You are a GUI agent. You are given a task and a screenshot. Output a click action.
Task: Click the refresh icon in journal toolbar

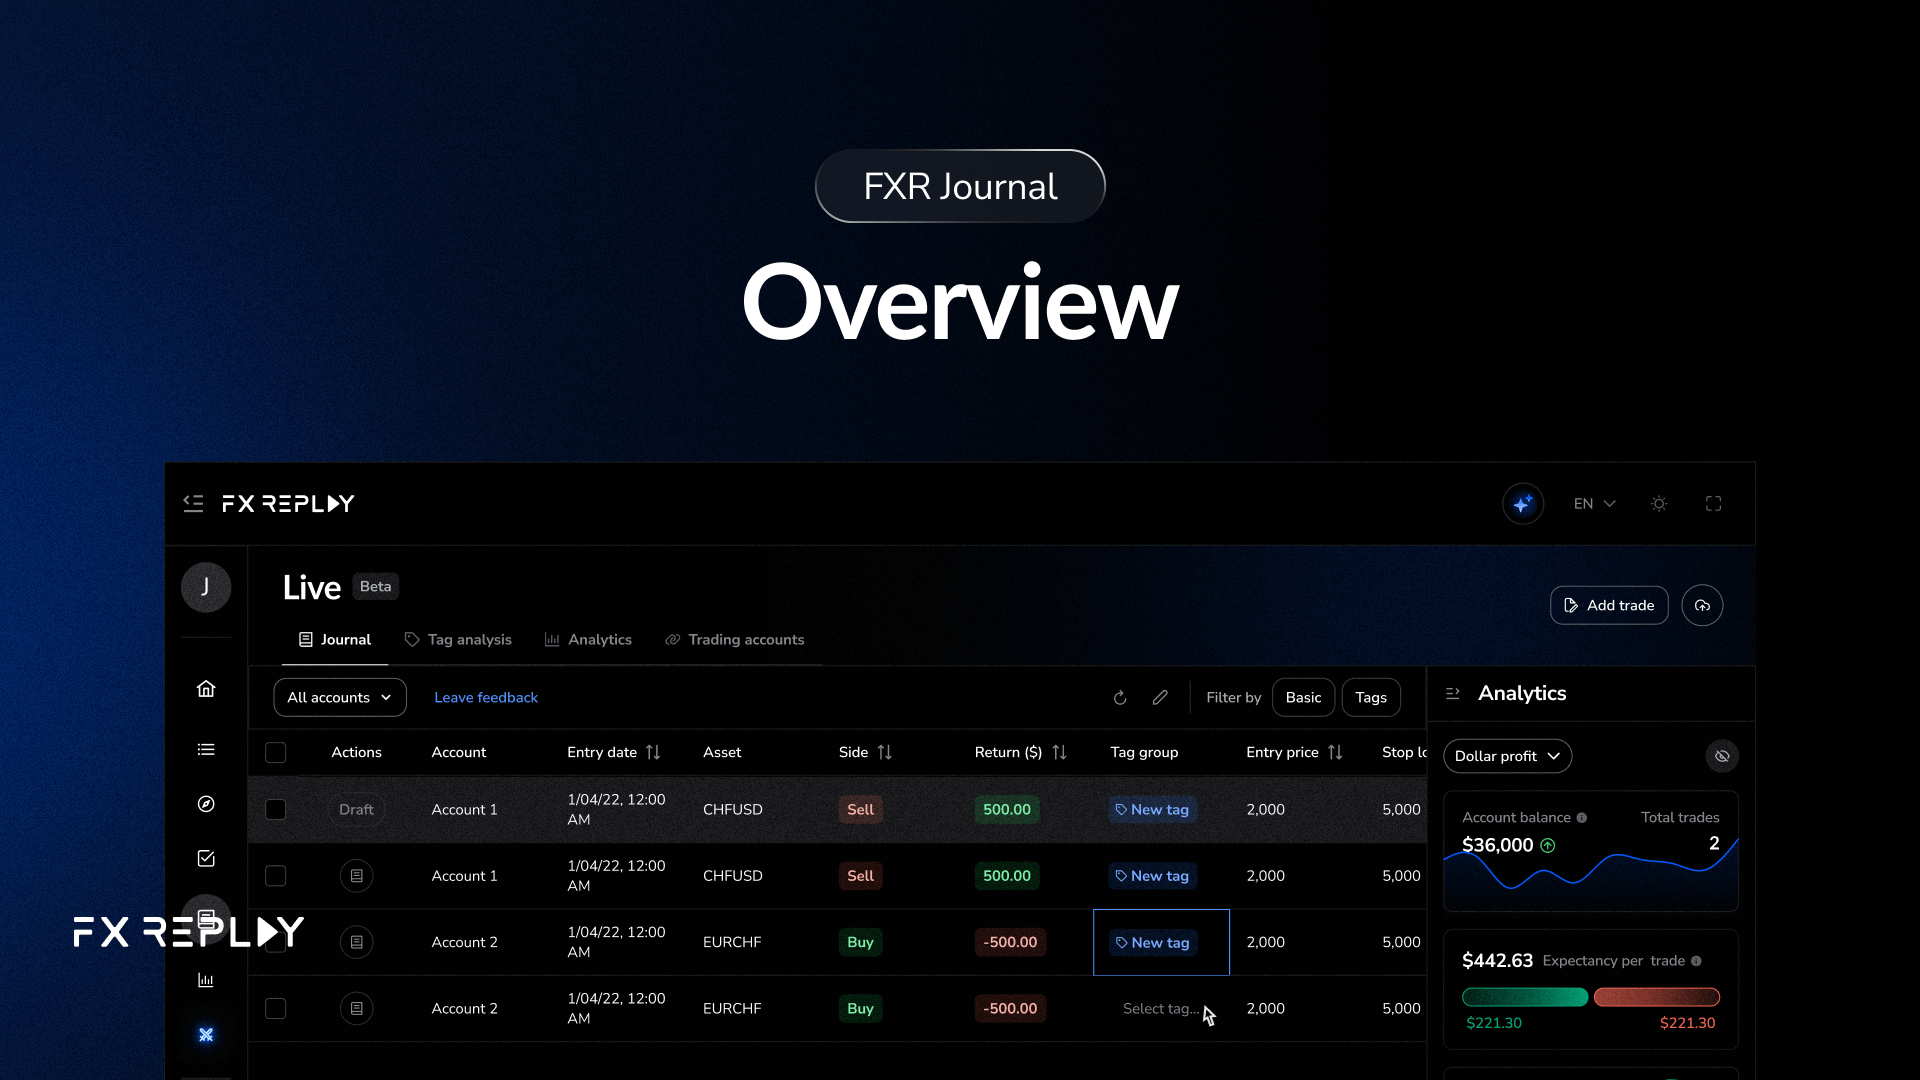1120,698
